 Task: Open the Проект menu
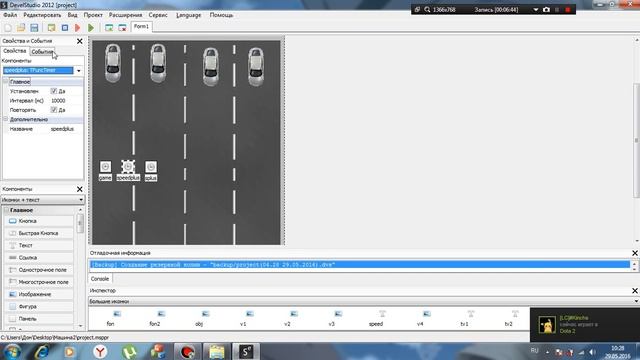click(x=93, y=15)
